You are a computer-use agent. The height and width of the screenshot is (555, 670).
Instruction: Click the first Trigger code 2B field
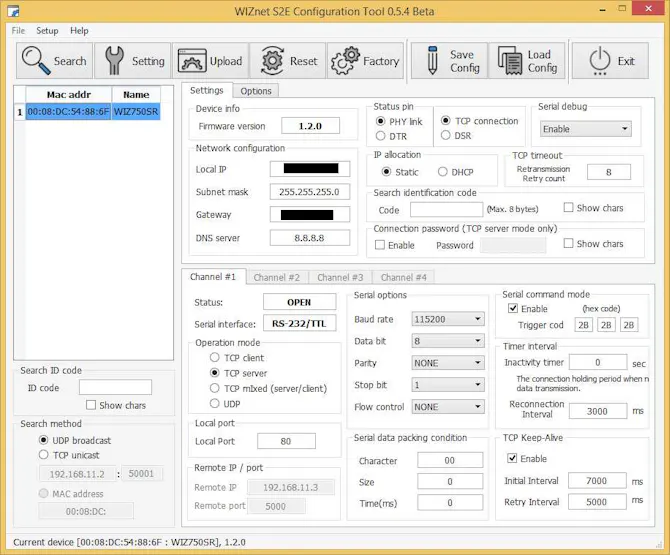coord(583,325)
